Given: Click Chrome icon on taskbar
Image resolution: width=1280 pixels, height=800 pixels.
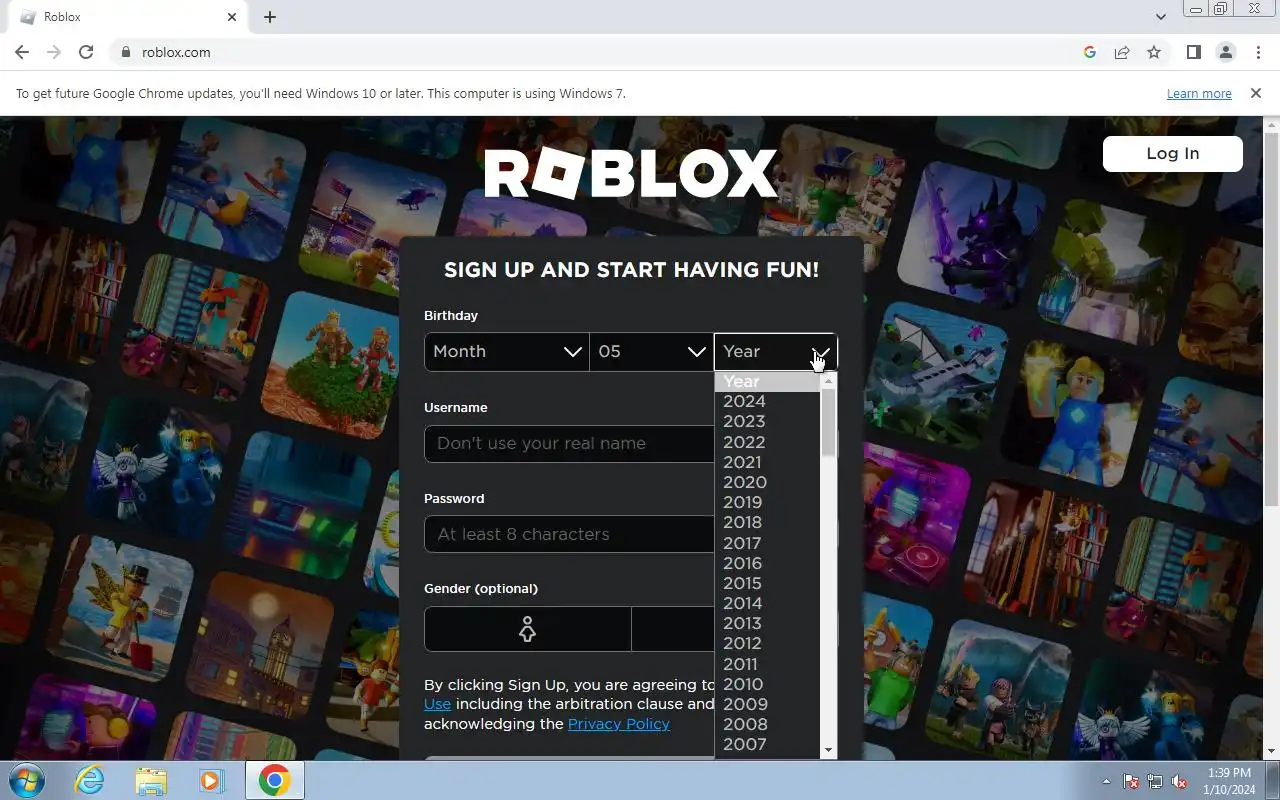Looking at the screenshot, I should tap(274, 780).
